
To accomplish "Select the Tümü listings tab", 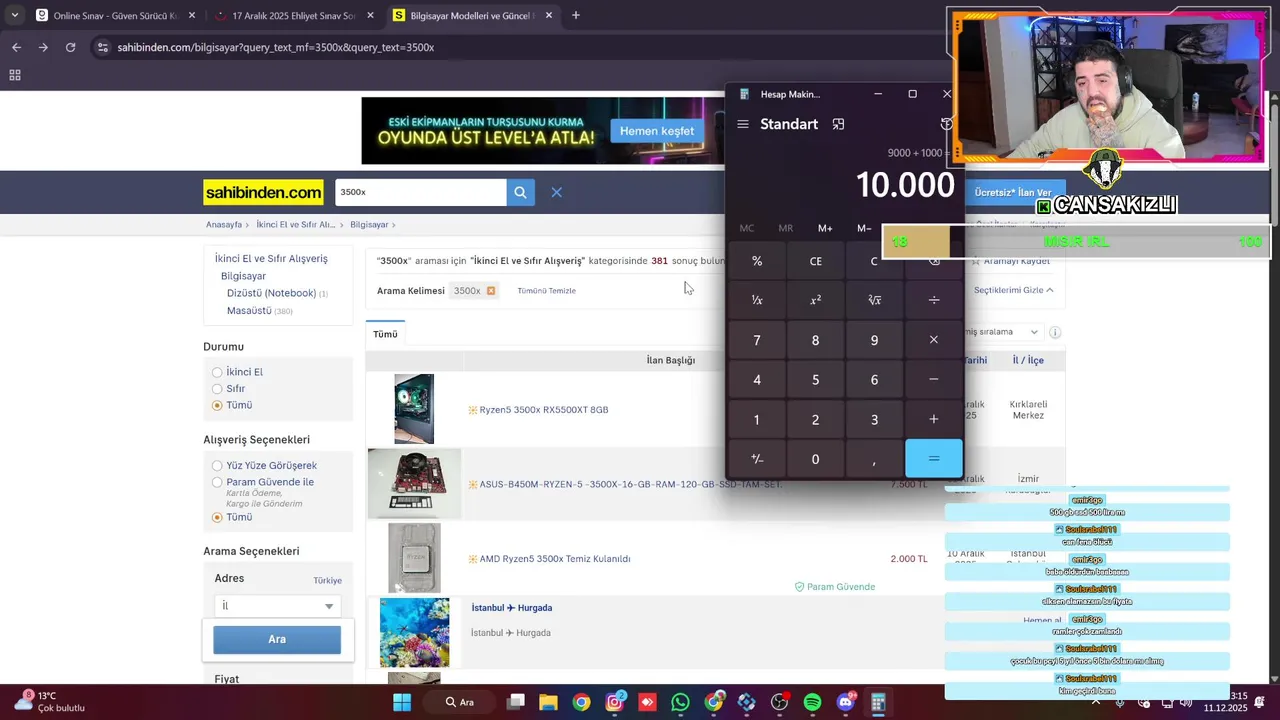I will (x=385, y=334).
